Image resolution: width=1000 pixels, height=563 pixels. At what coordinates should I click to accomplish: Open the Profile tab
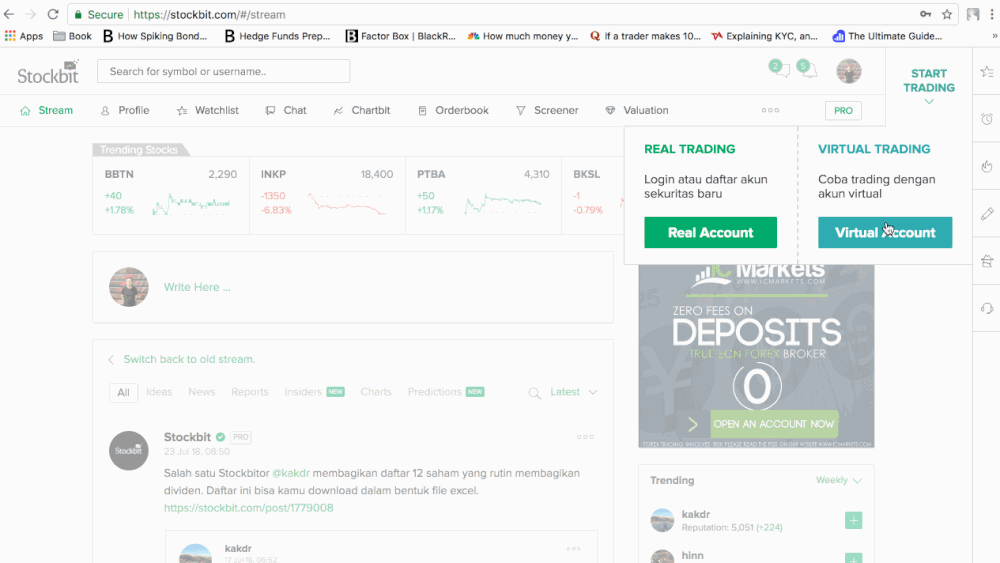125,110
